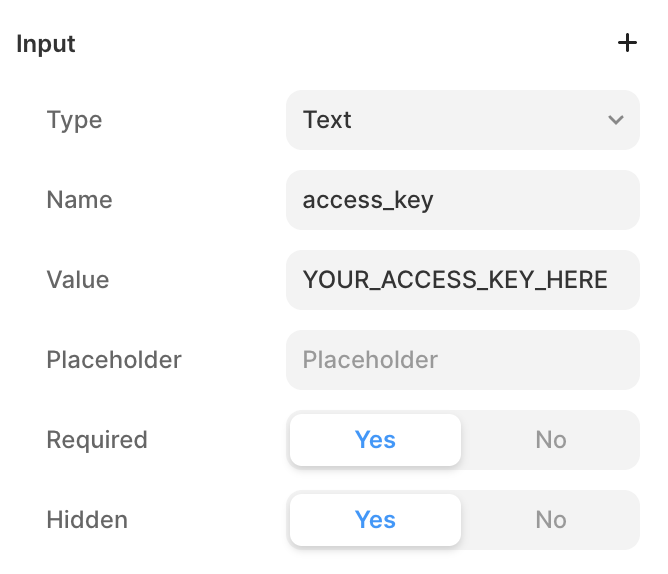Click into the empty Placeholder input

point(463,360)
